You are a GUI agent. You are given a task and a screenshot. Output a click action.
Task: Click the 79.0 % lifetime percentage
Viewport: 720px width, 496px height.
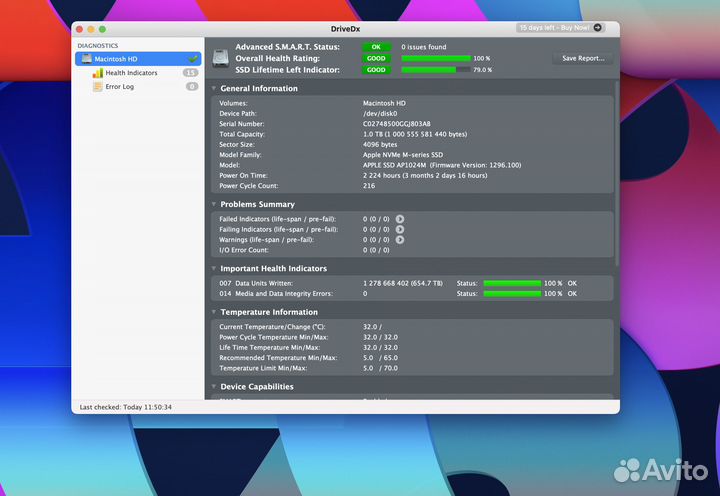pyautogui.click(x=483, y=70)
